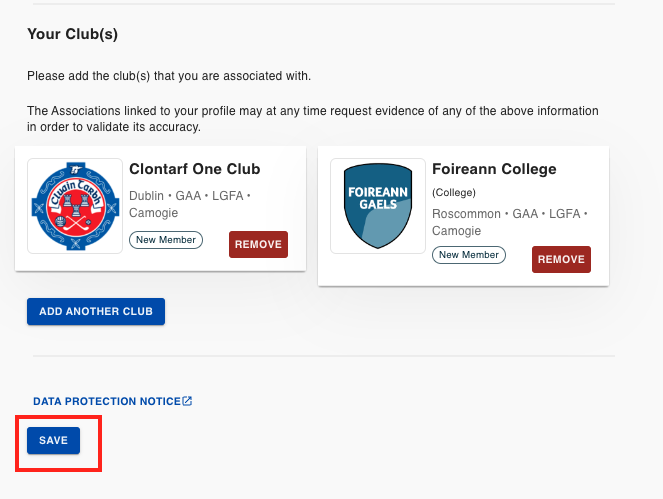Click the external-link icon beside Data Protection Notice
Image resolution: width=663 pixels, height=499 pixels.
coord(187,401)
